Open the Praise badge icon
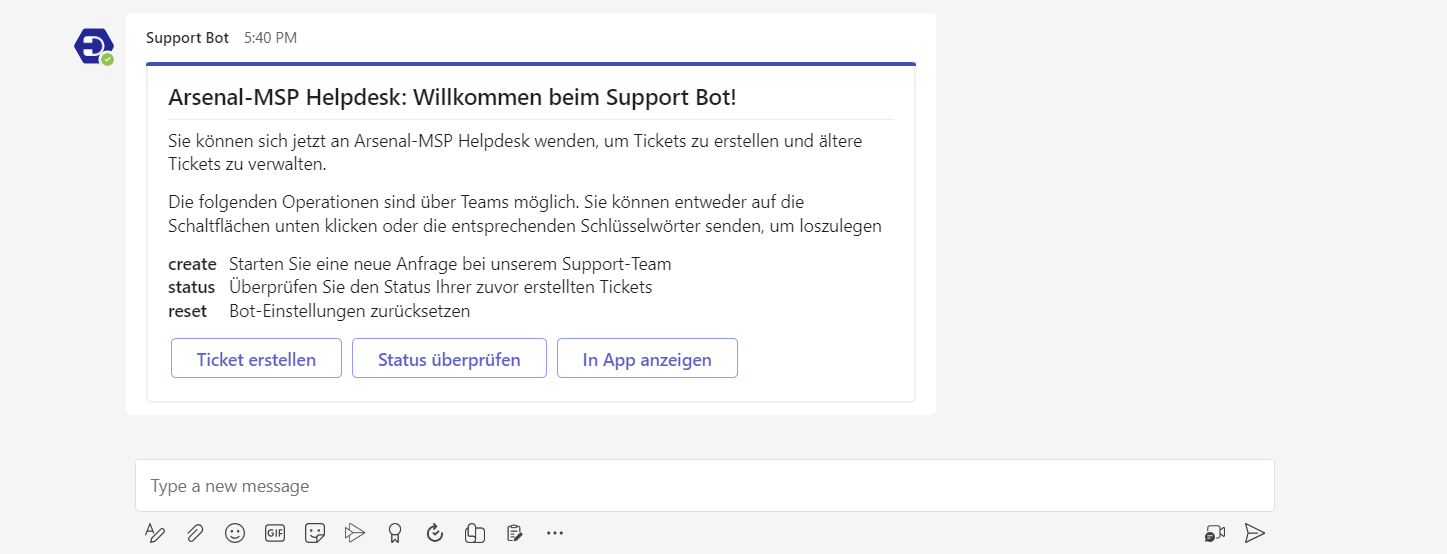This screenshot has width=1447, height=554. (x=395, y=533)
